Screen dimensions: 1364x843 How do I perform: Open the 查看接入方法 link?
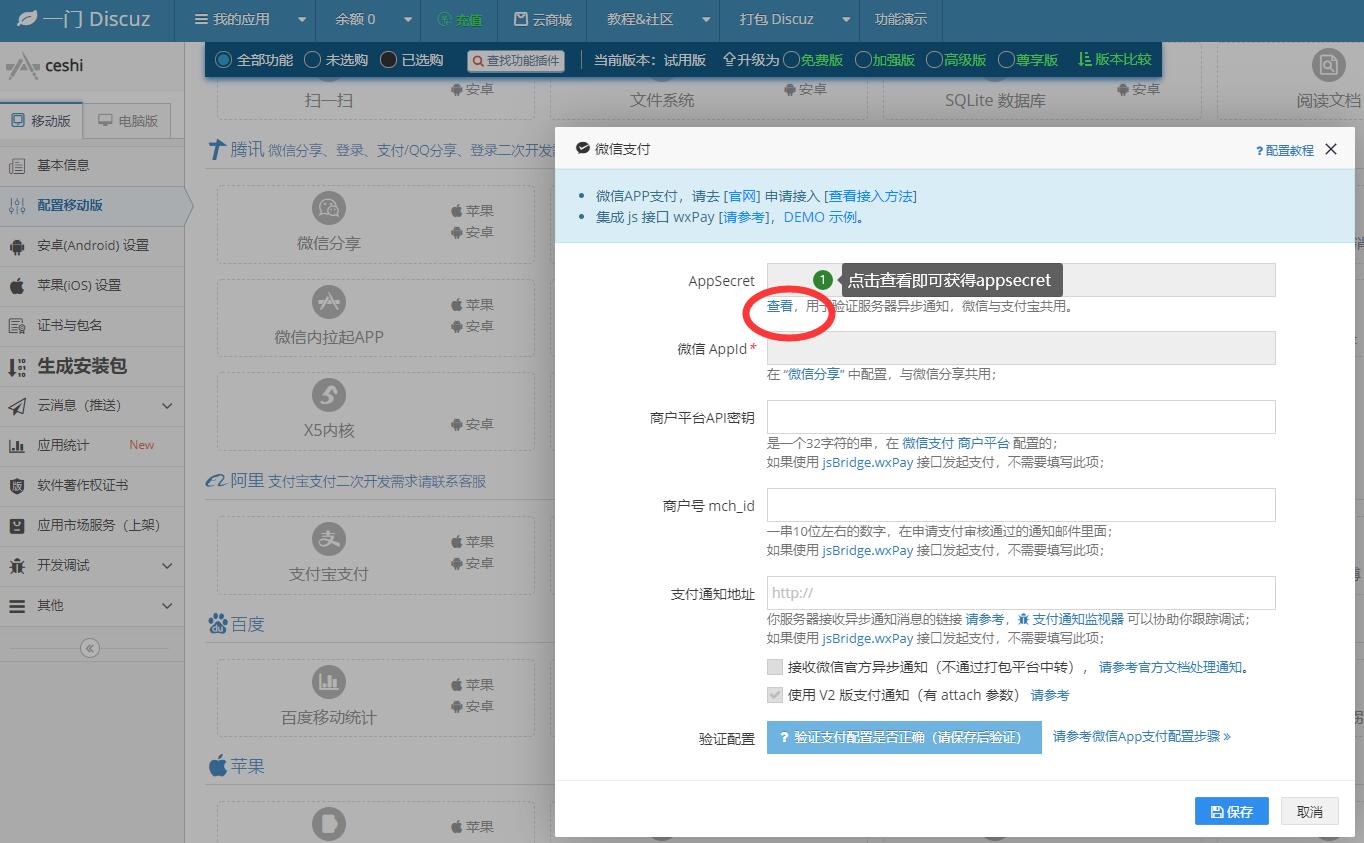click(870, 196)
